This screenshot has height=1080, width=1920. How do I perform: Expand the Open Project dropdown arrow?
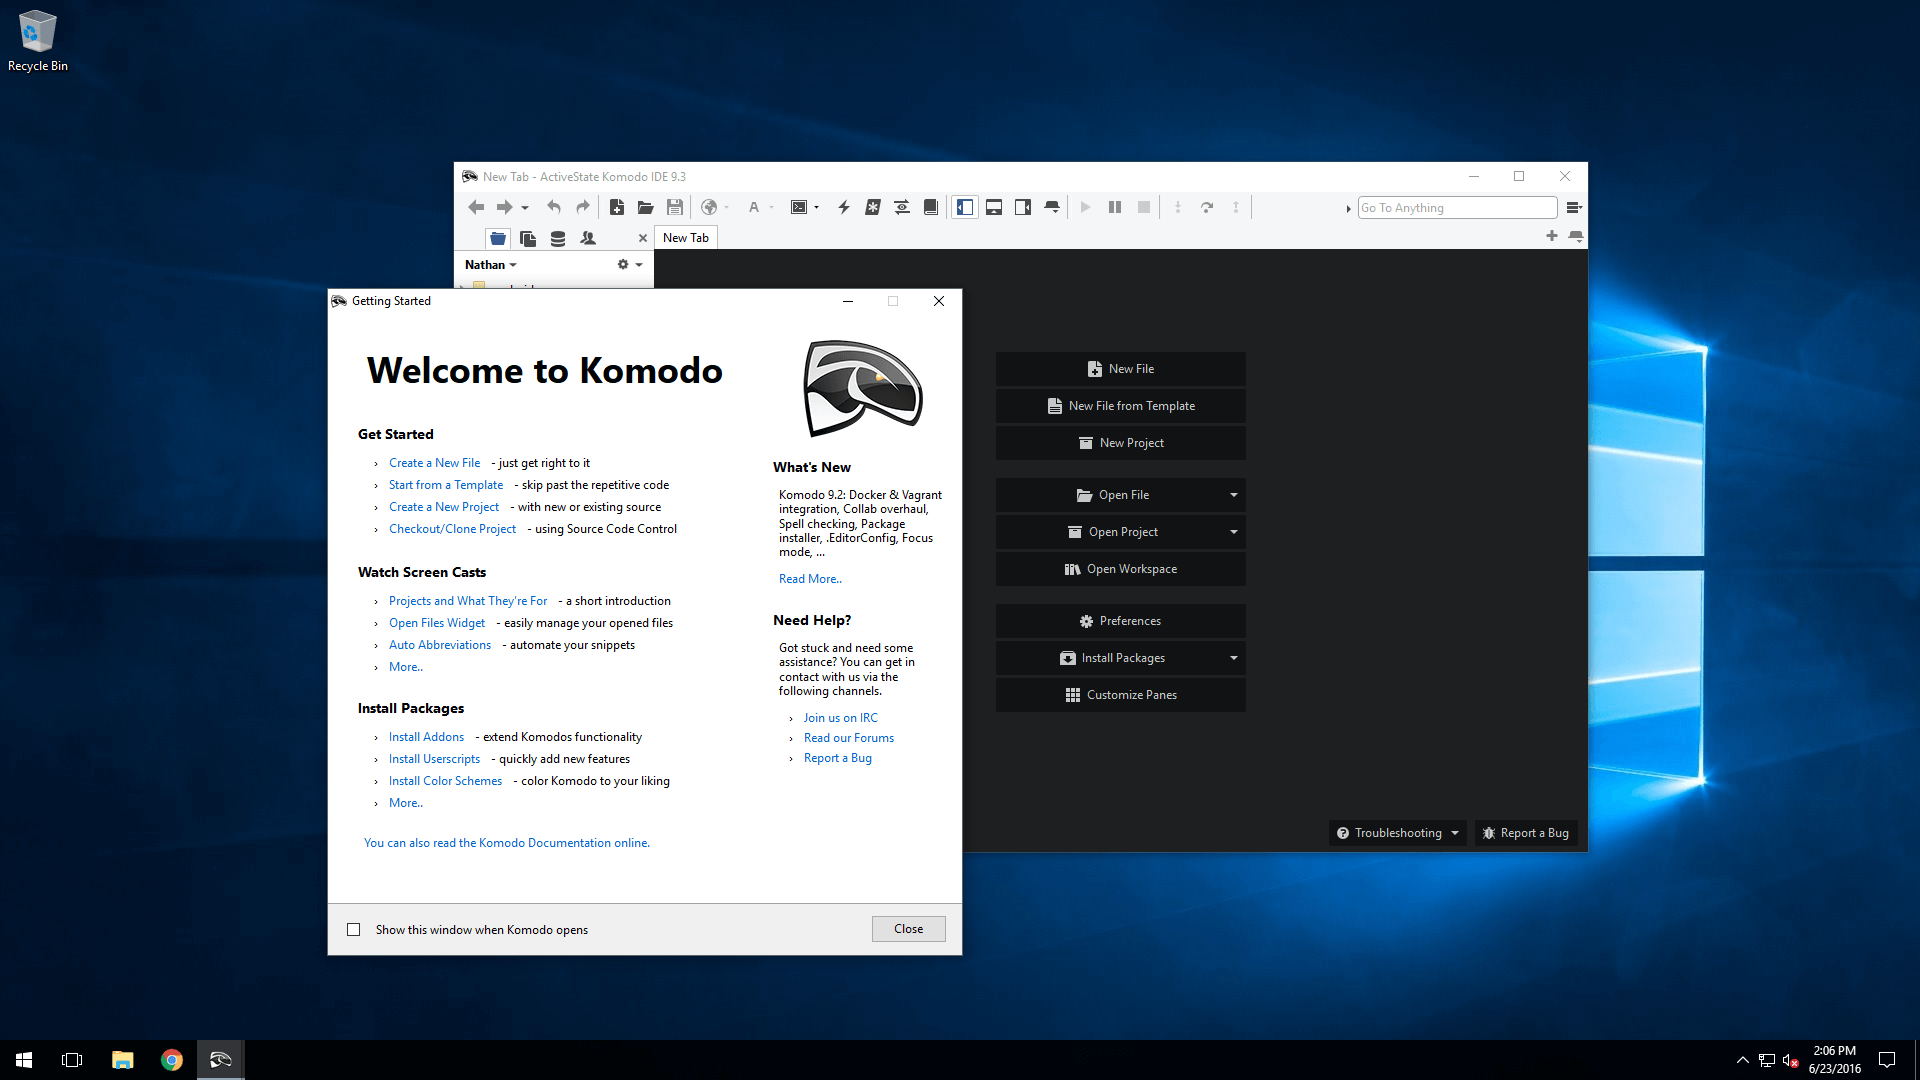tap(1234, 532)
